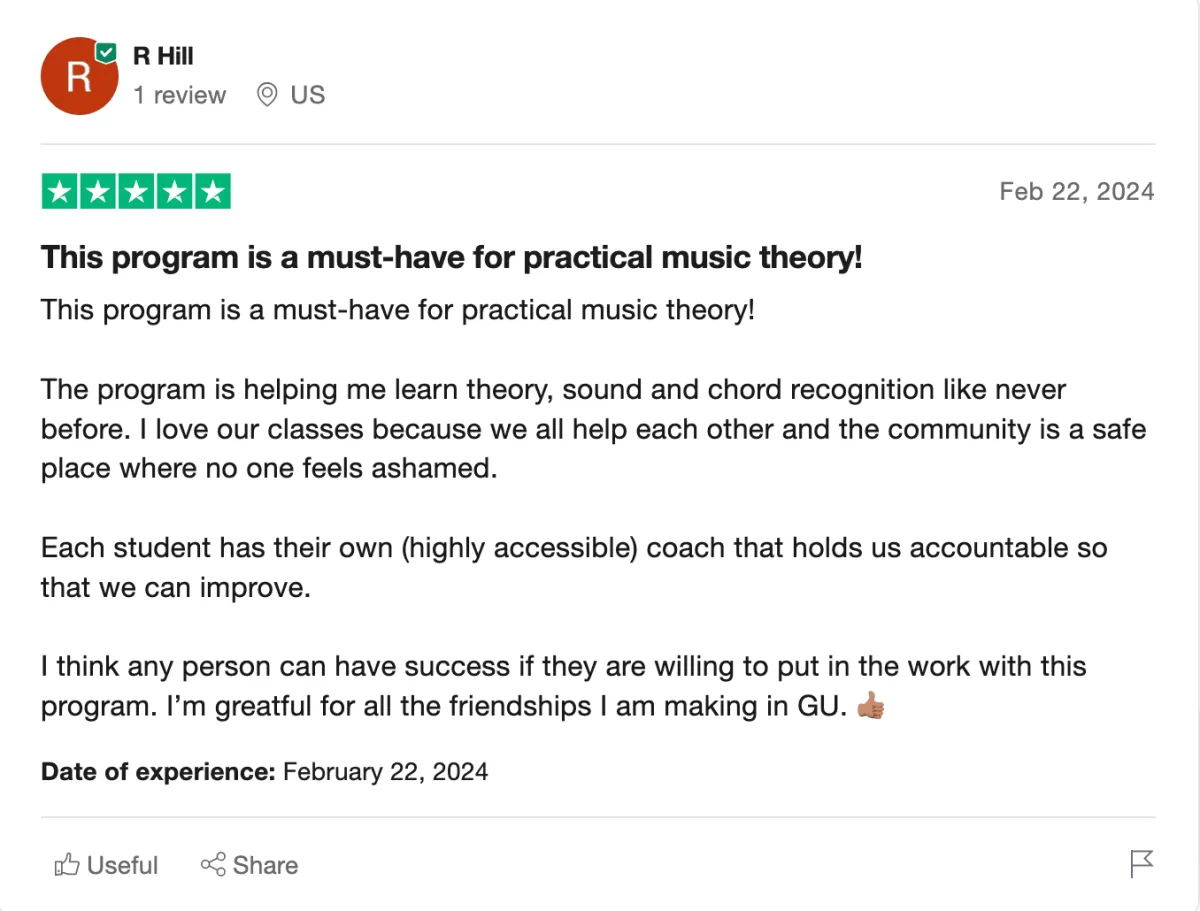Open the bold review title heading

450,258
